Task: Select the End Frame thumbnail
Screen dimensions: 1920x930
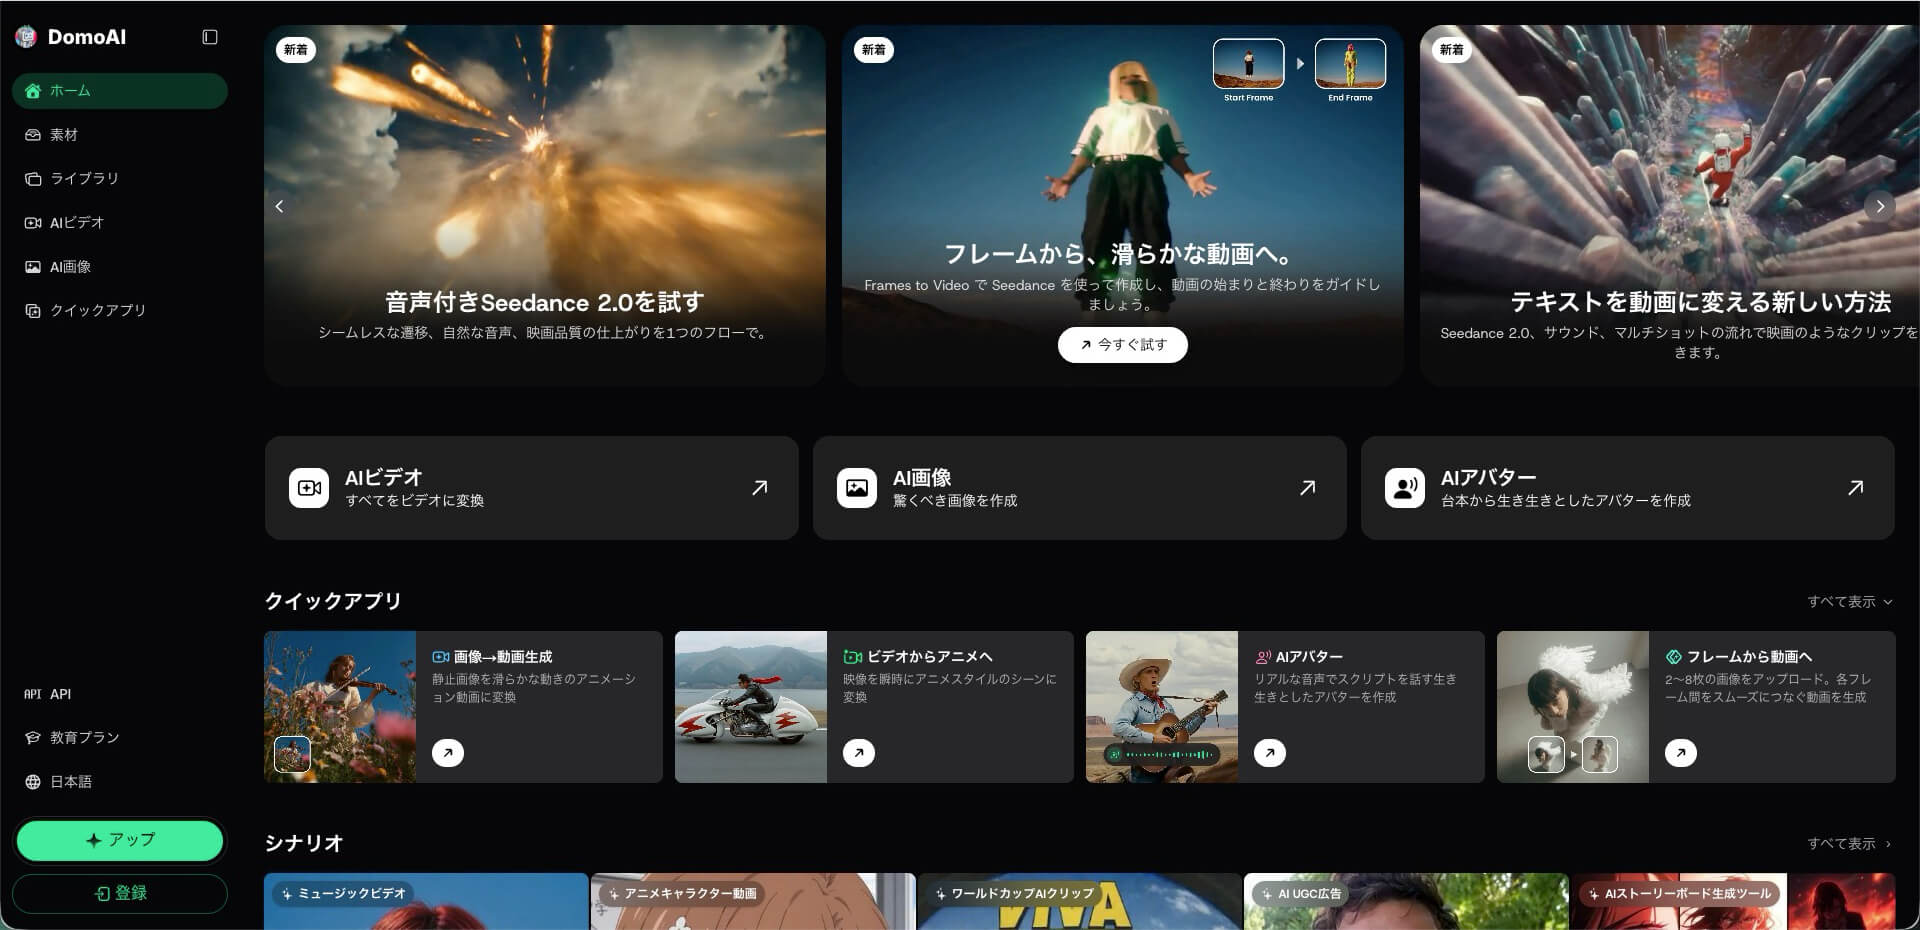Action: pyautogui.click(x=1350, y=64)
